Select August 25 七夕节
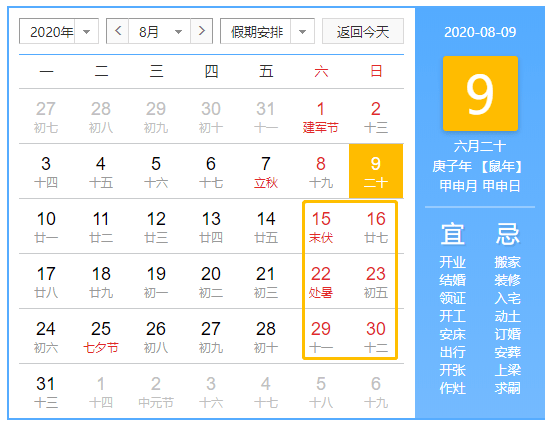552x426 pixels. [101, 337]
